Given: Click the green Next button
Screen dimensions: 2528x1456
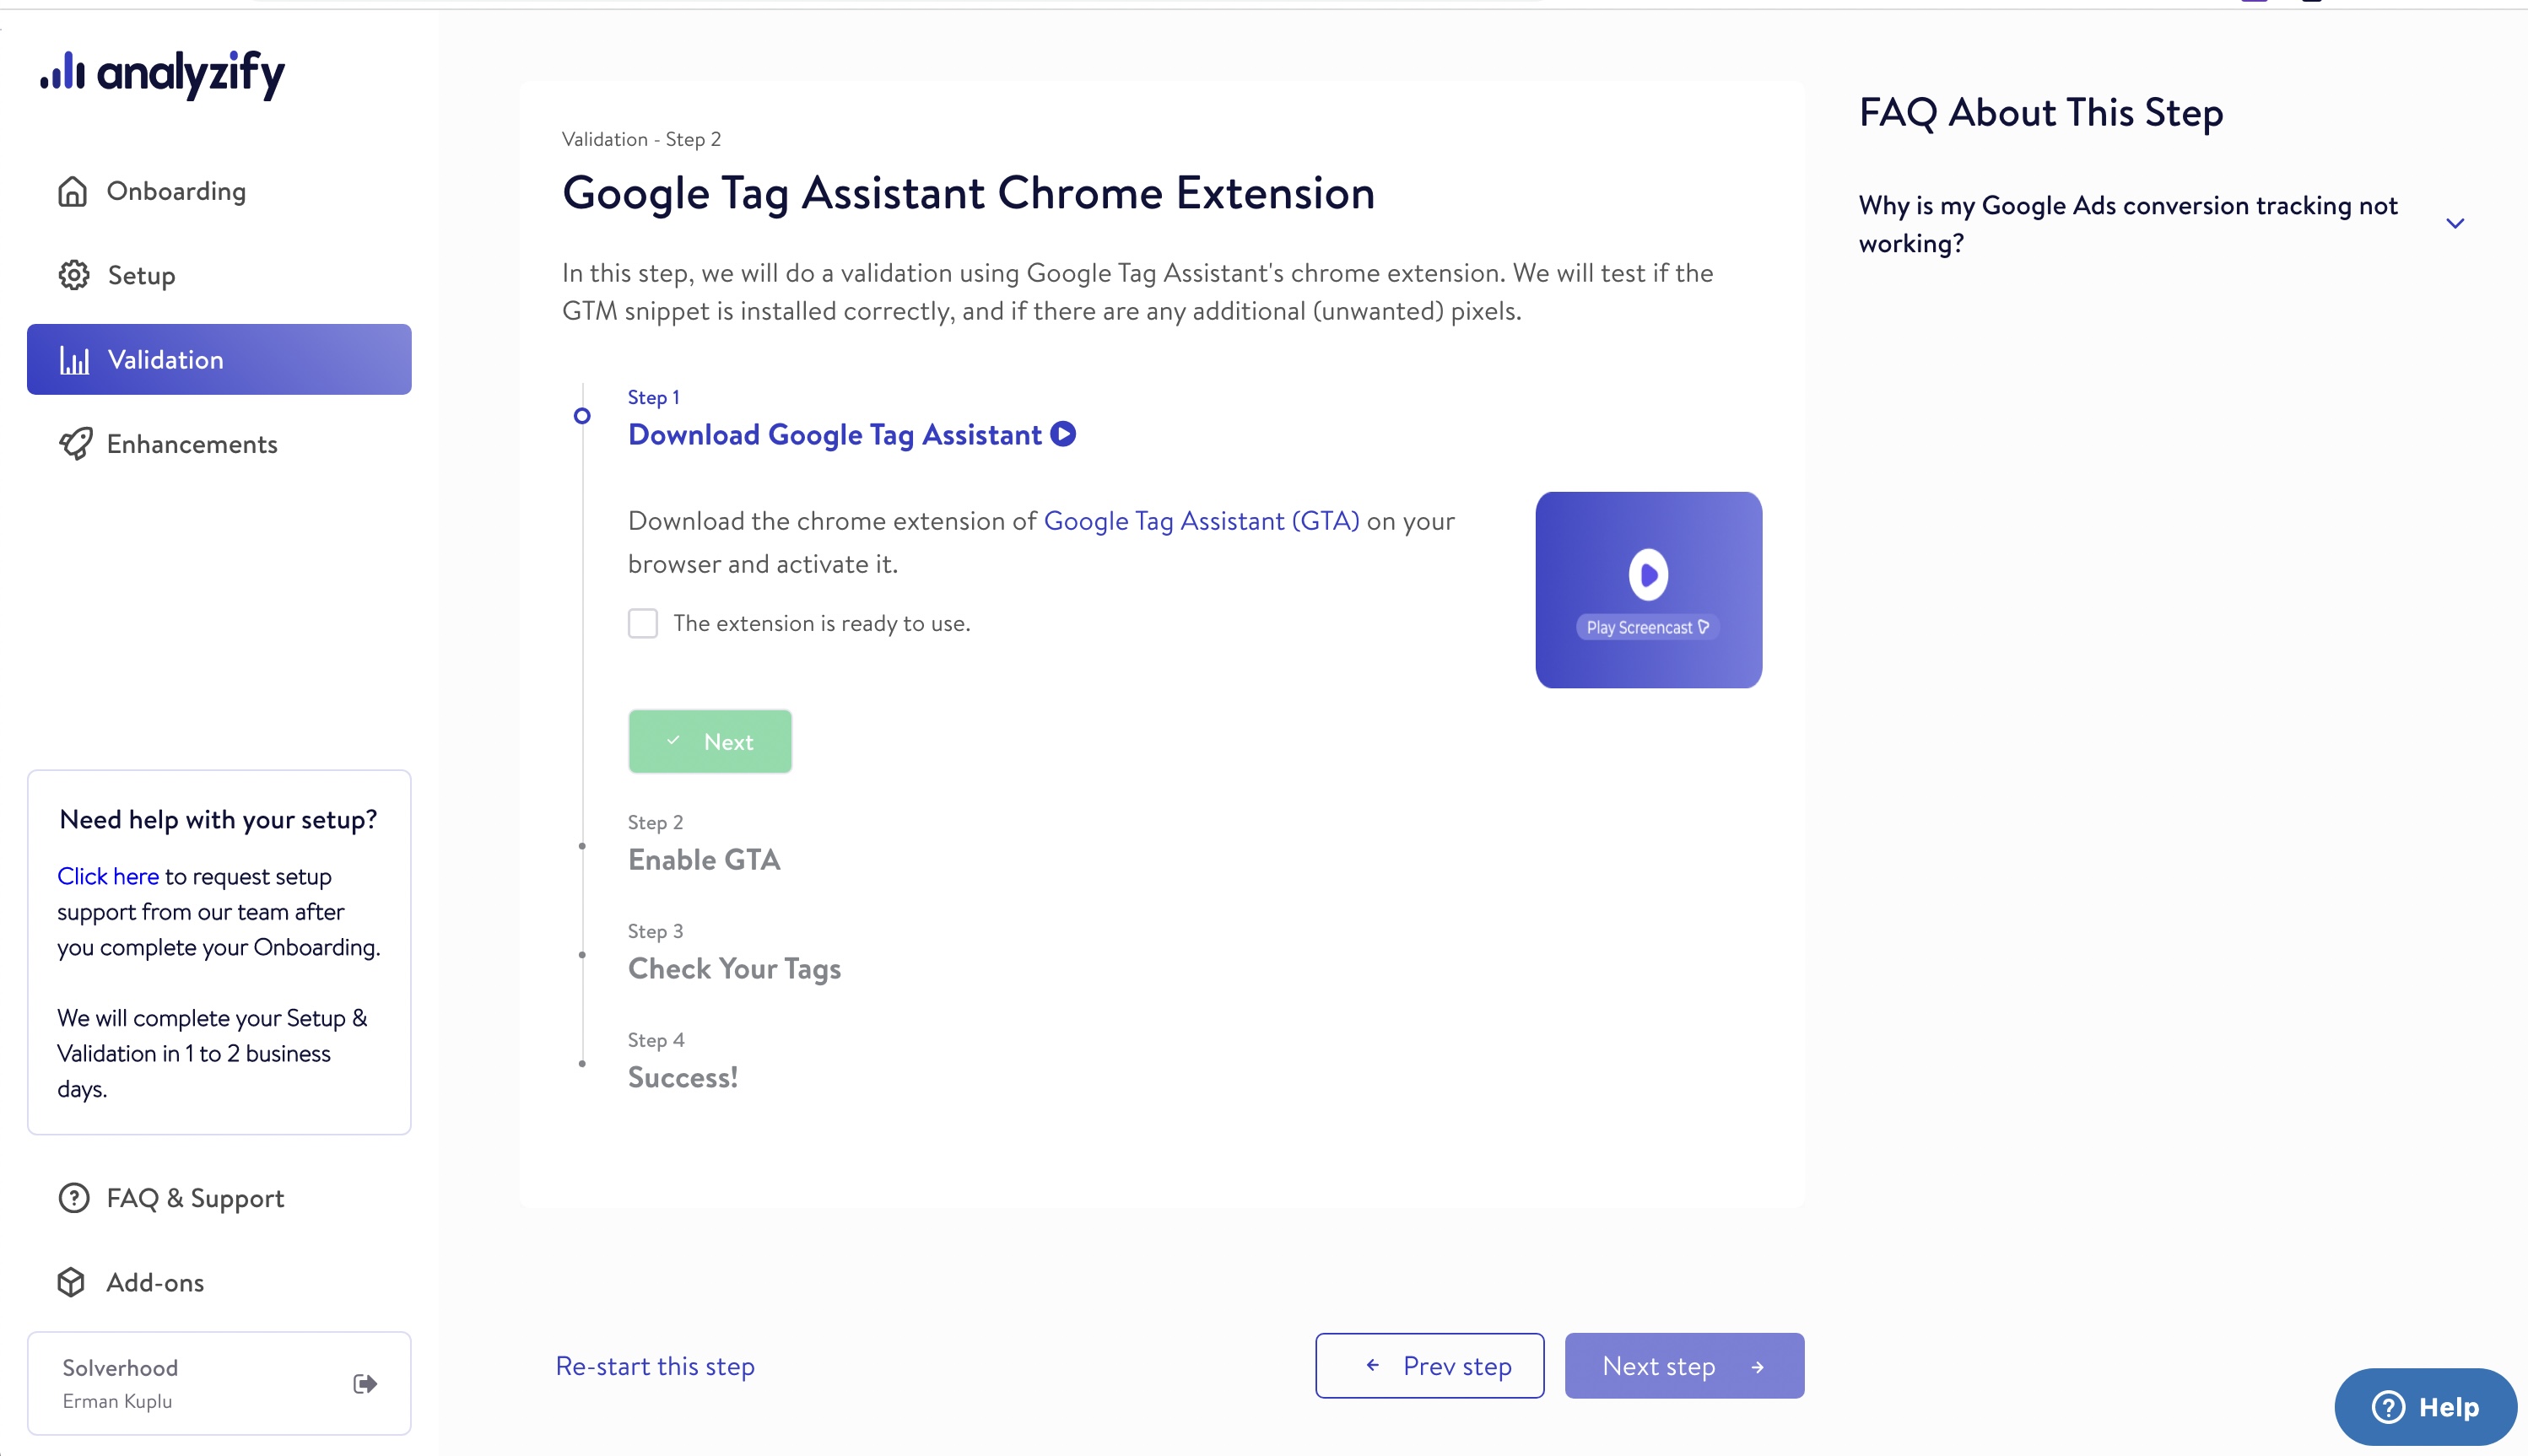Looking at the screenshot, I should 710,741.
